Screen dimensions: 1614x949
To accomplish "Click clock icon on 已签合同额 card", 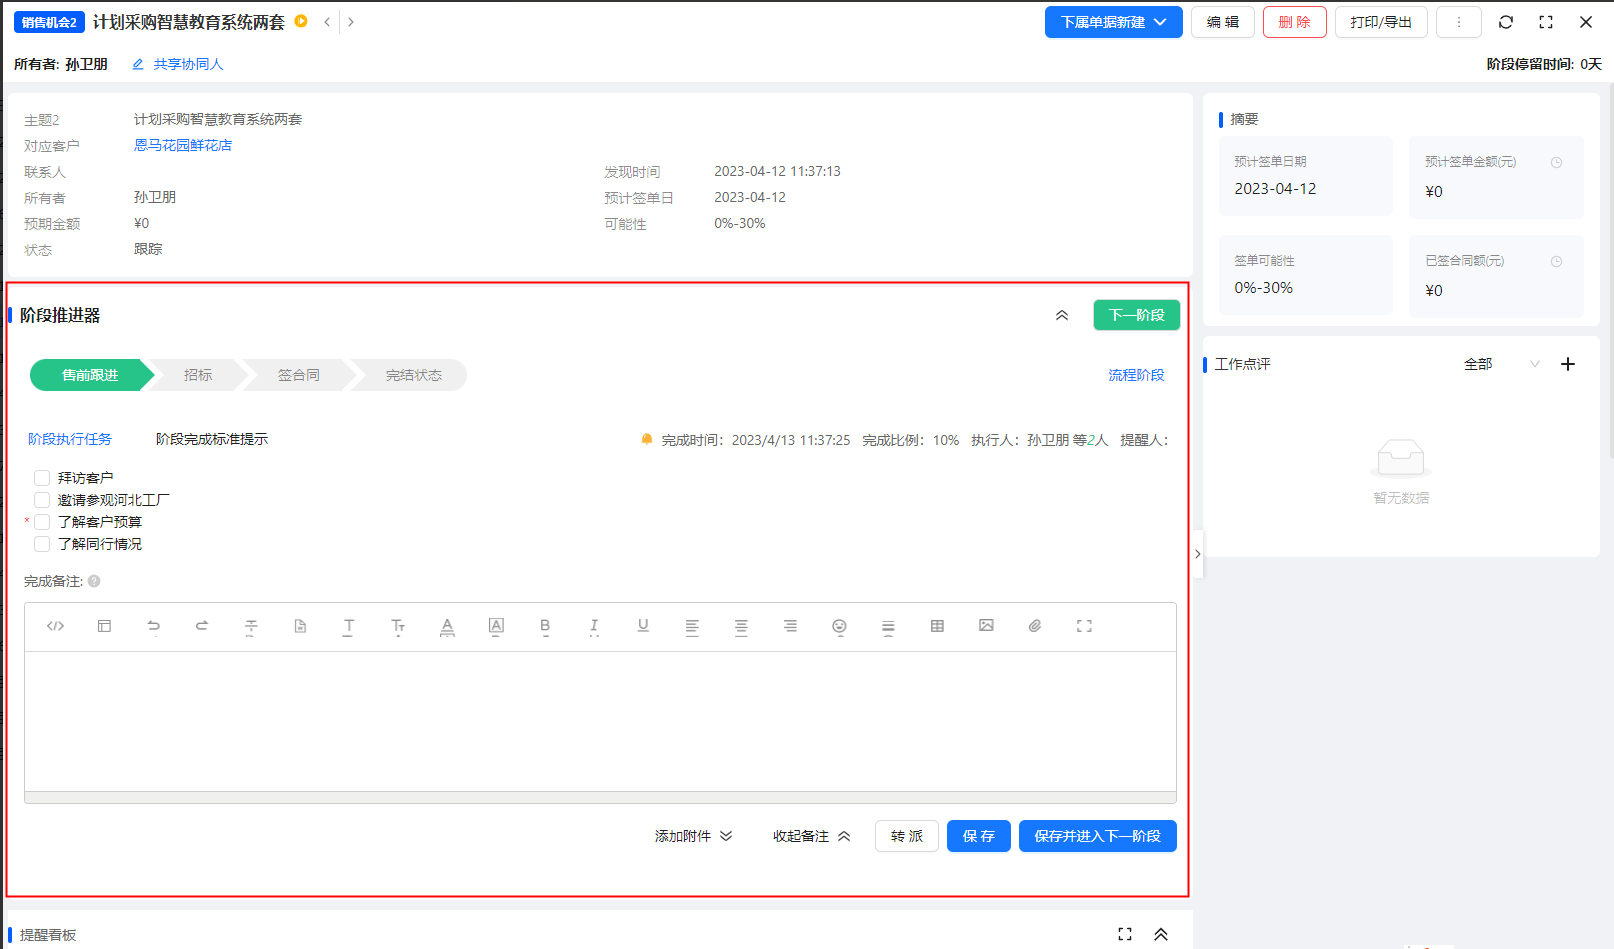I will click(1556, 261).
